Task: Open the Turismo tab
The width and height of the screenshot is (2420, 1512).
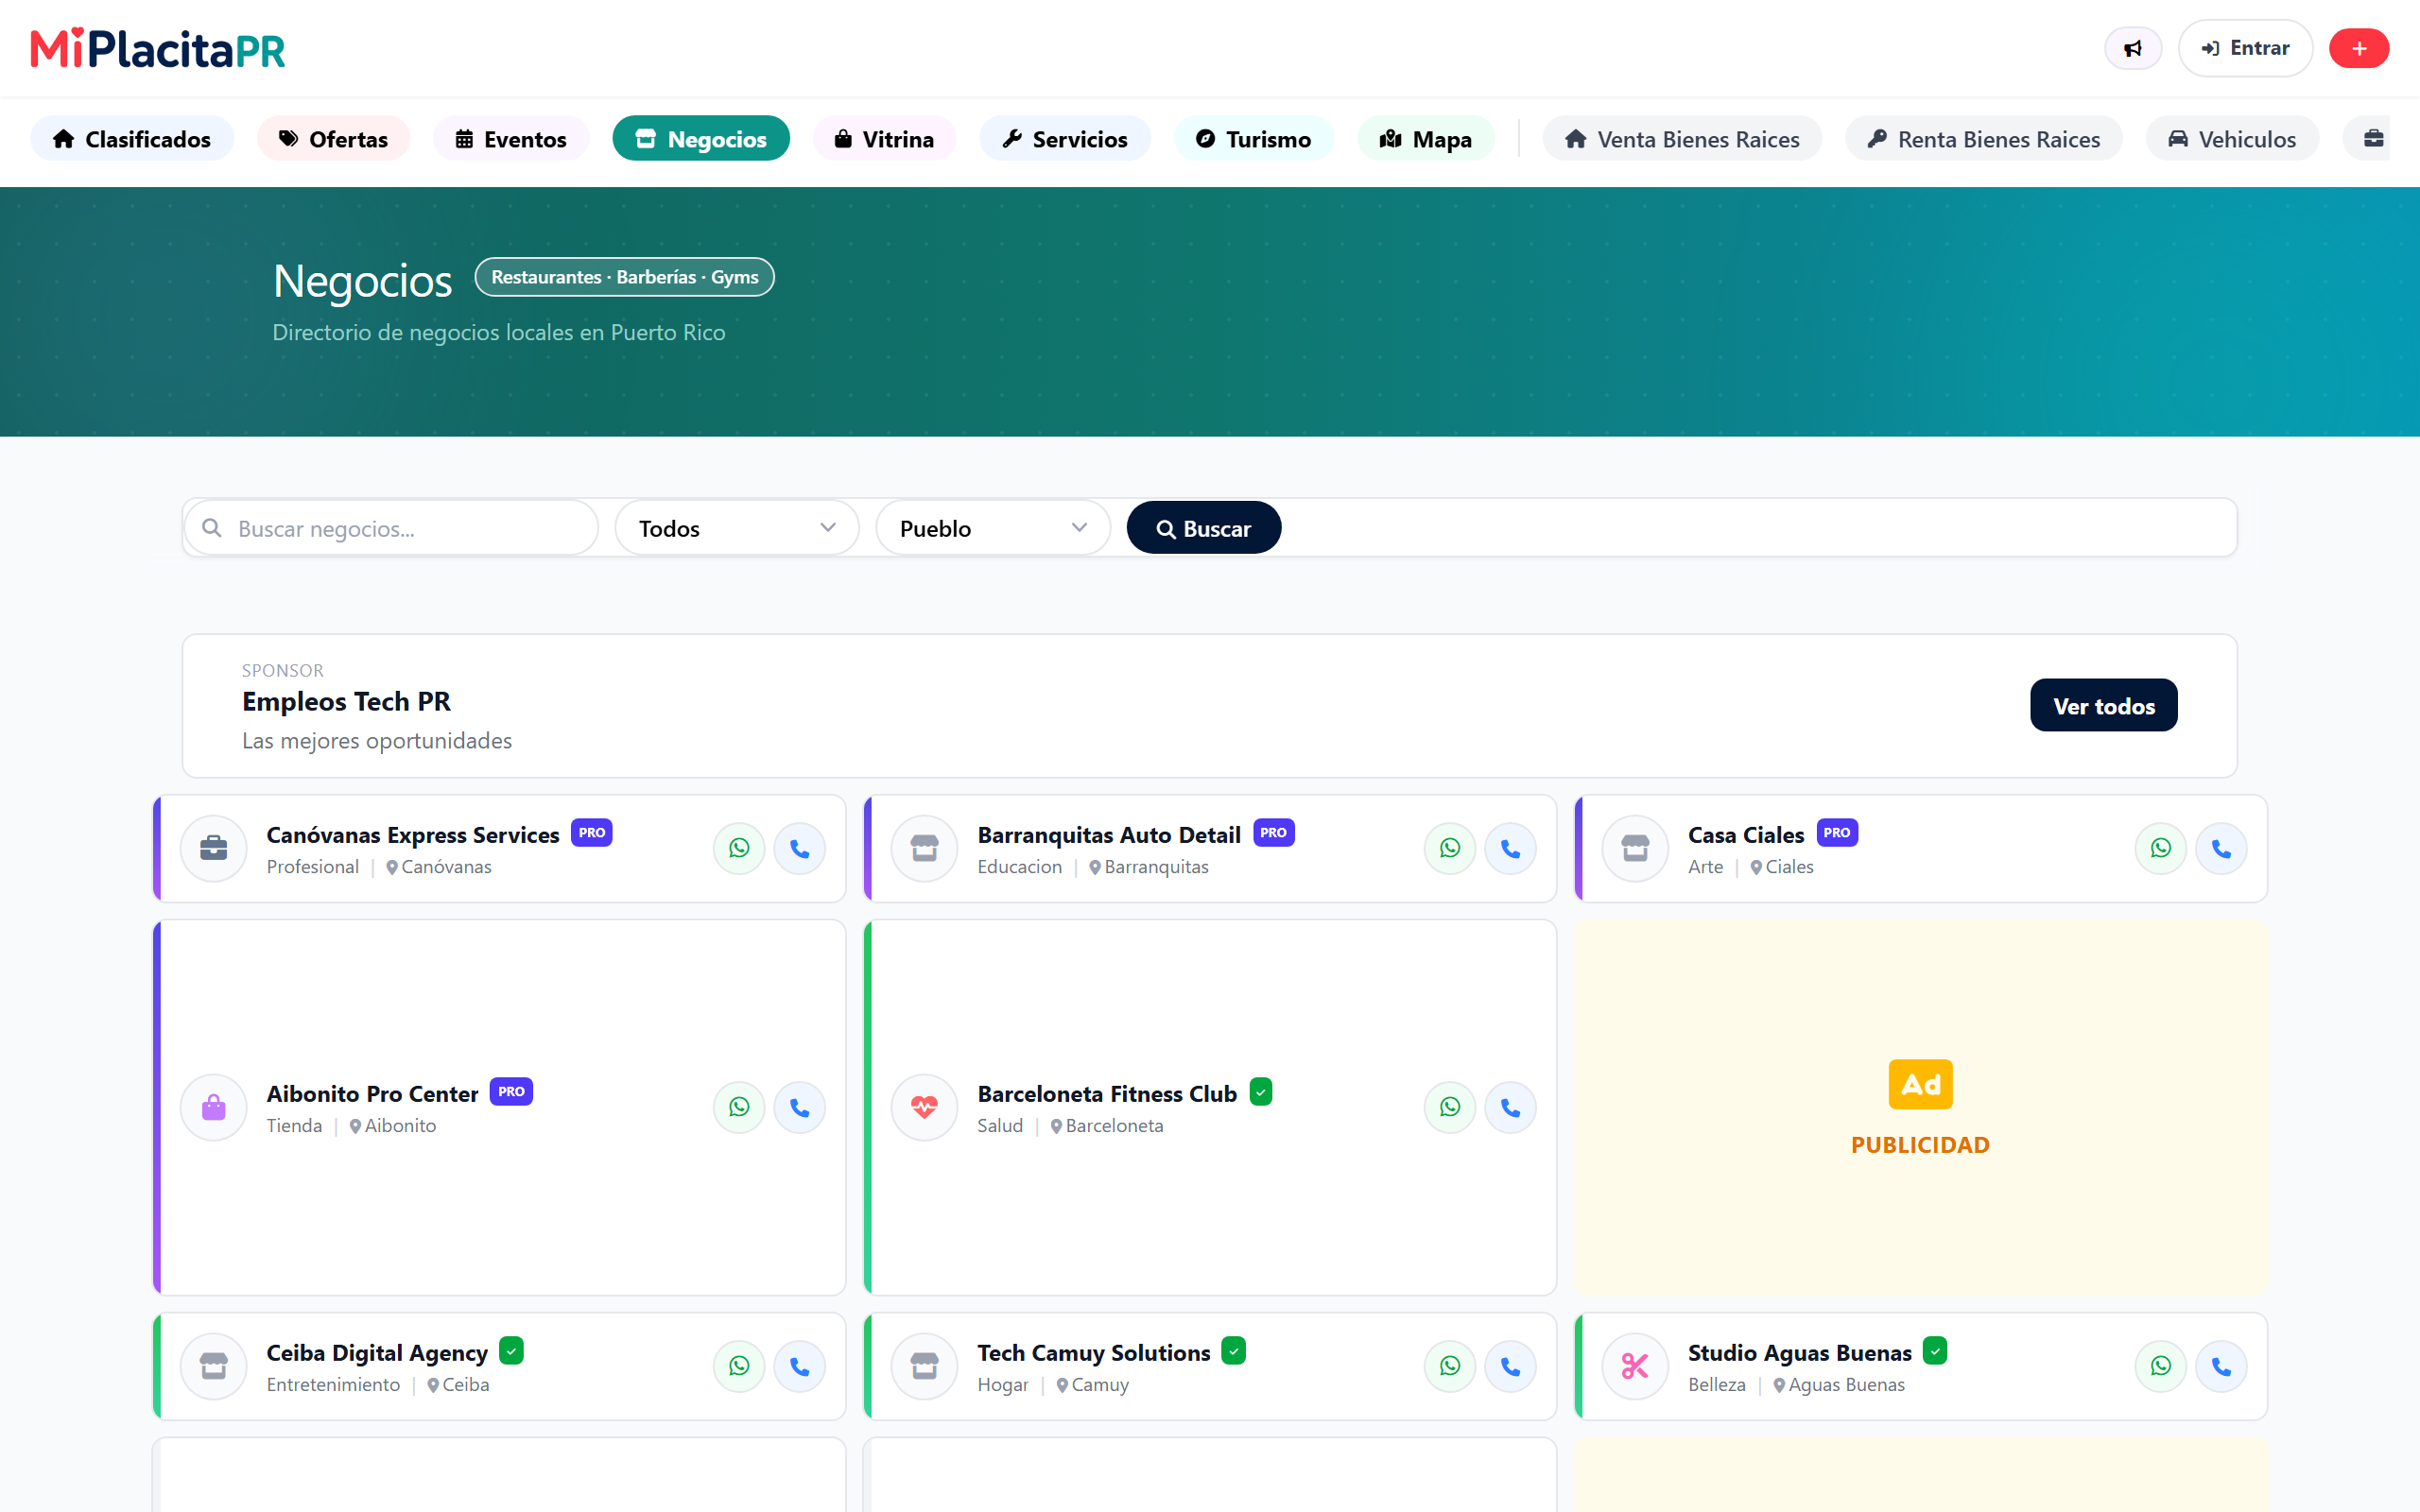Action: [x=1254, y=139]
